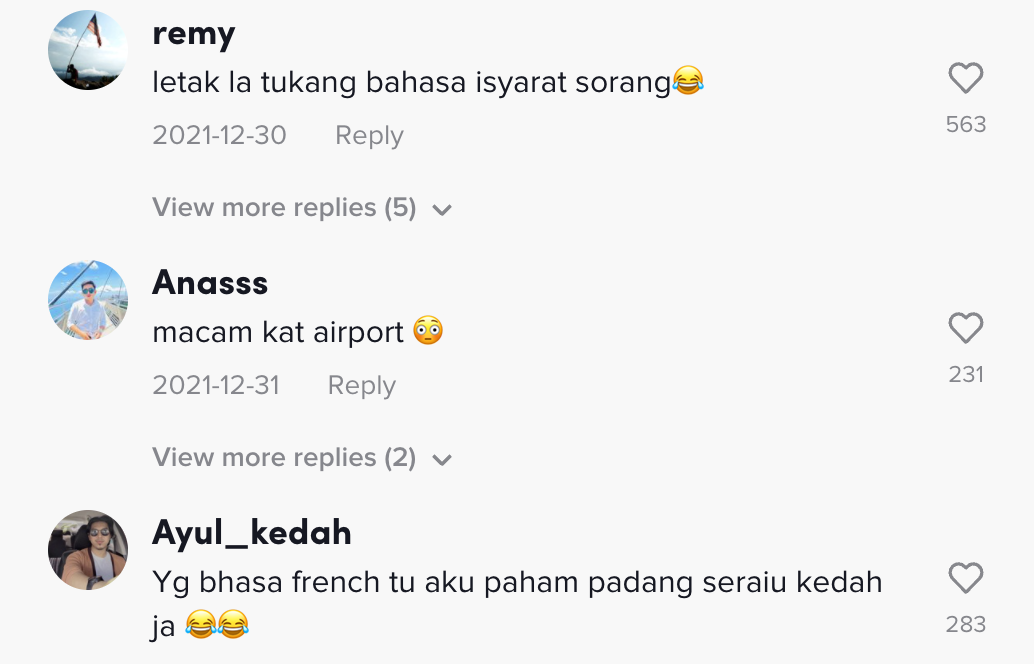Click the "macam kat airport" comment text
The width and height of the screenshot is (1034, 664).
pyautogui.click(x=278, y=332)
